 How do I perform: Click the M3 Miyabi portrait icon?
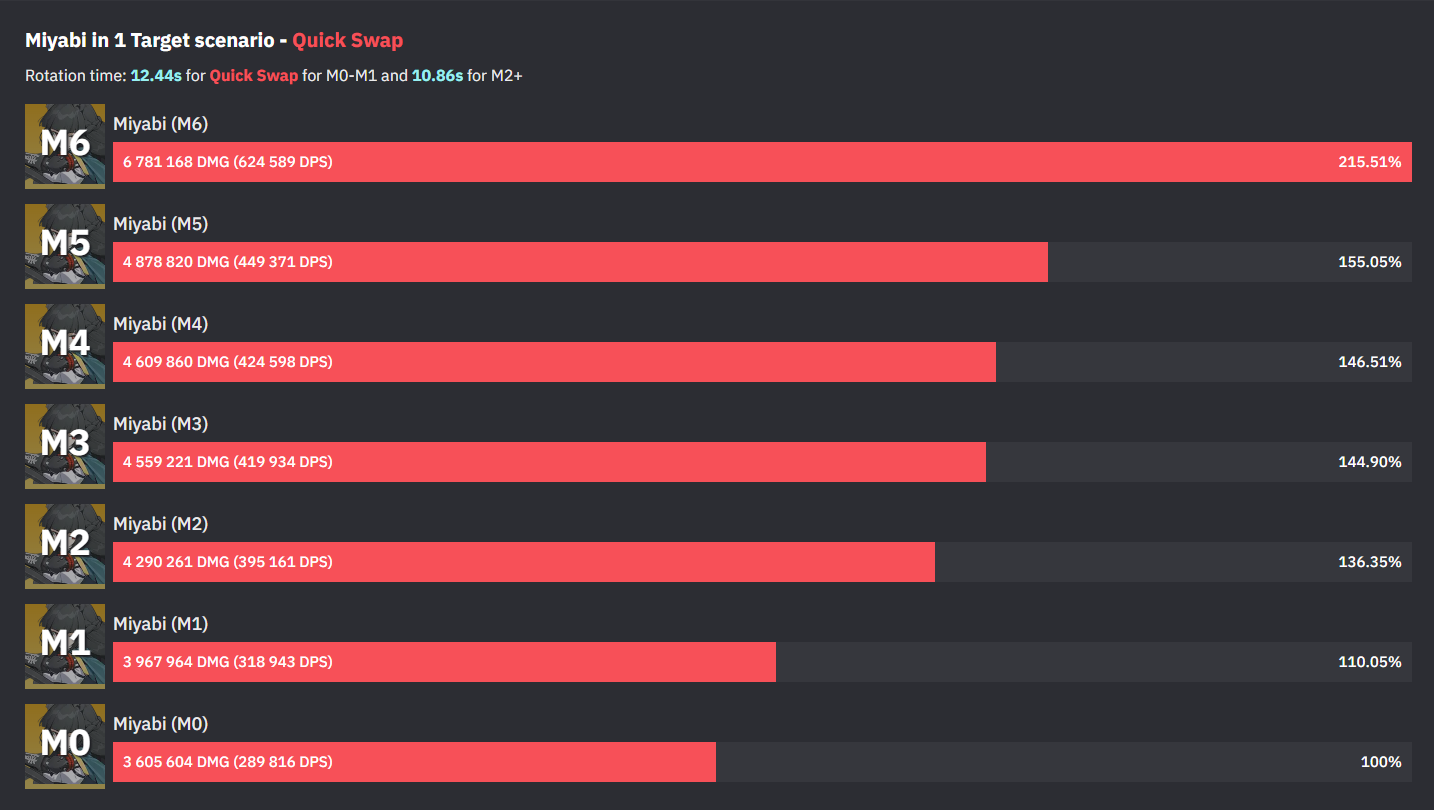click(x=65, y=446)
